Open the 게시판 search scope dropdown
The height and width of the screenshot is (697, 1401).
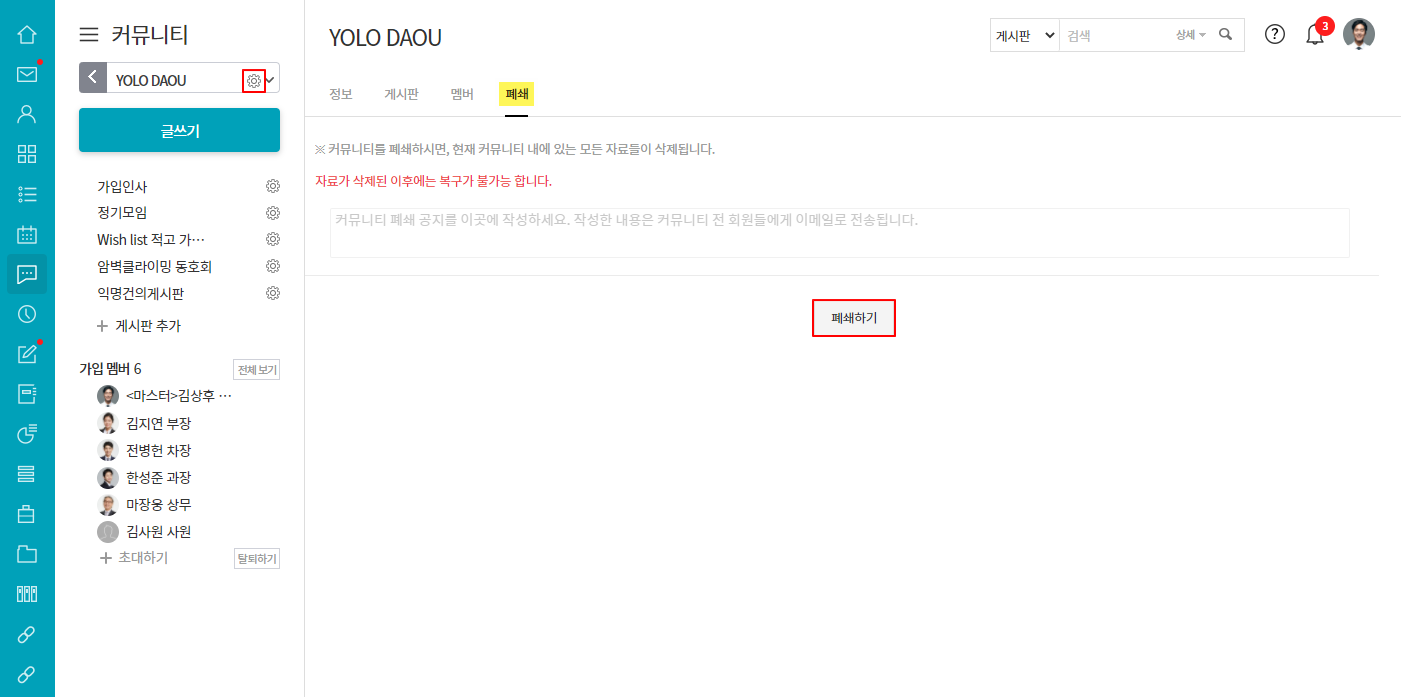(1025, 35)
